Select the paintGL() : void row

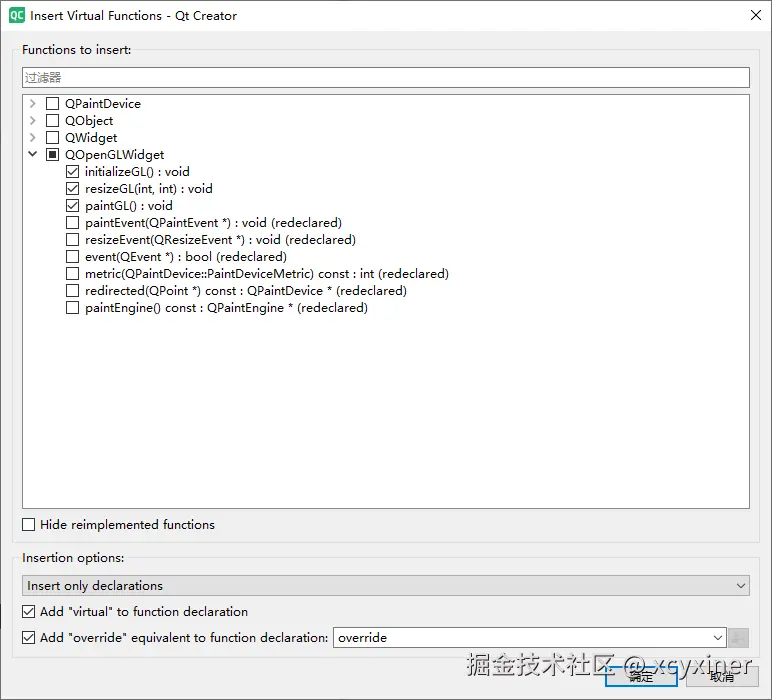pos(129,206)
